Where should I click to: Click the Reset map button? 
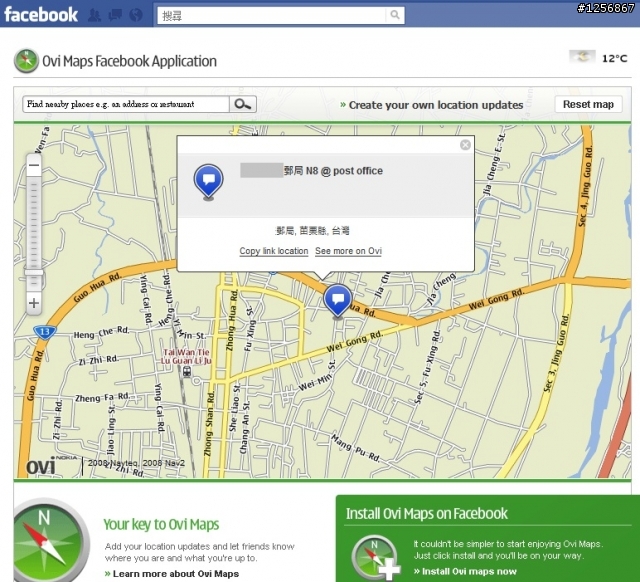(588, 104)
